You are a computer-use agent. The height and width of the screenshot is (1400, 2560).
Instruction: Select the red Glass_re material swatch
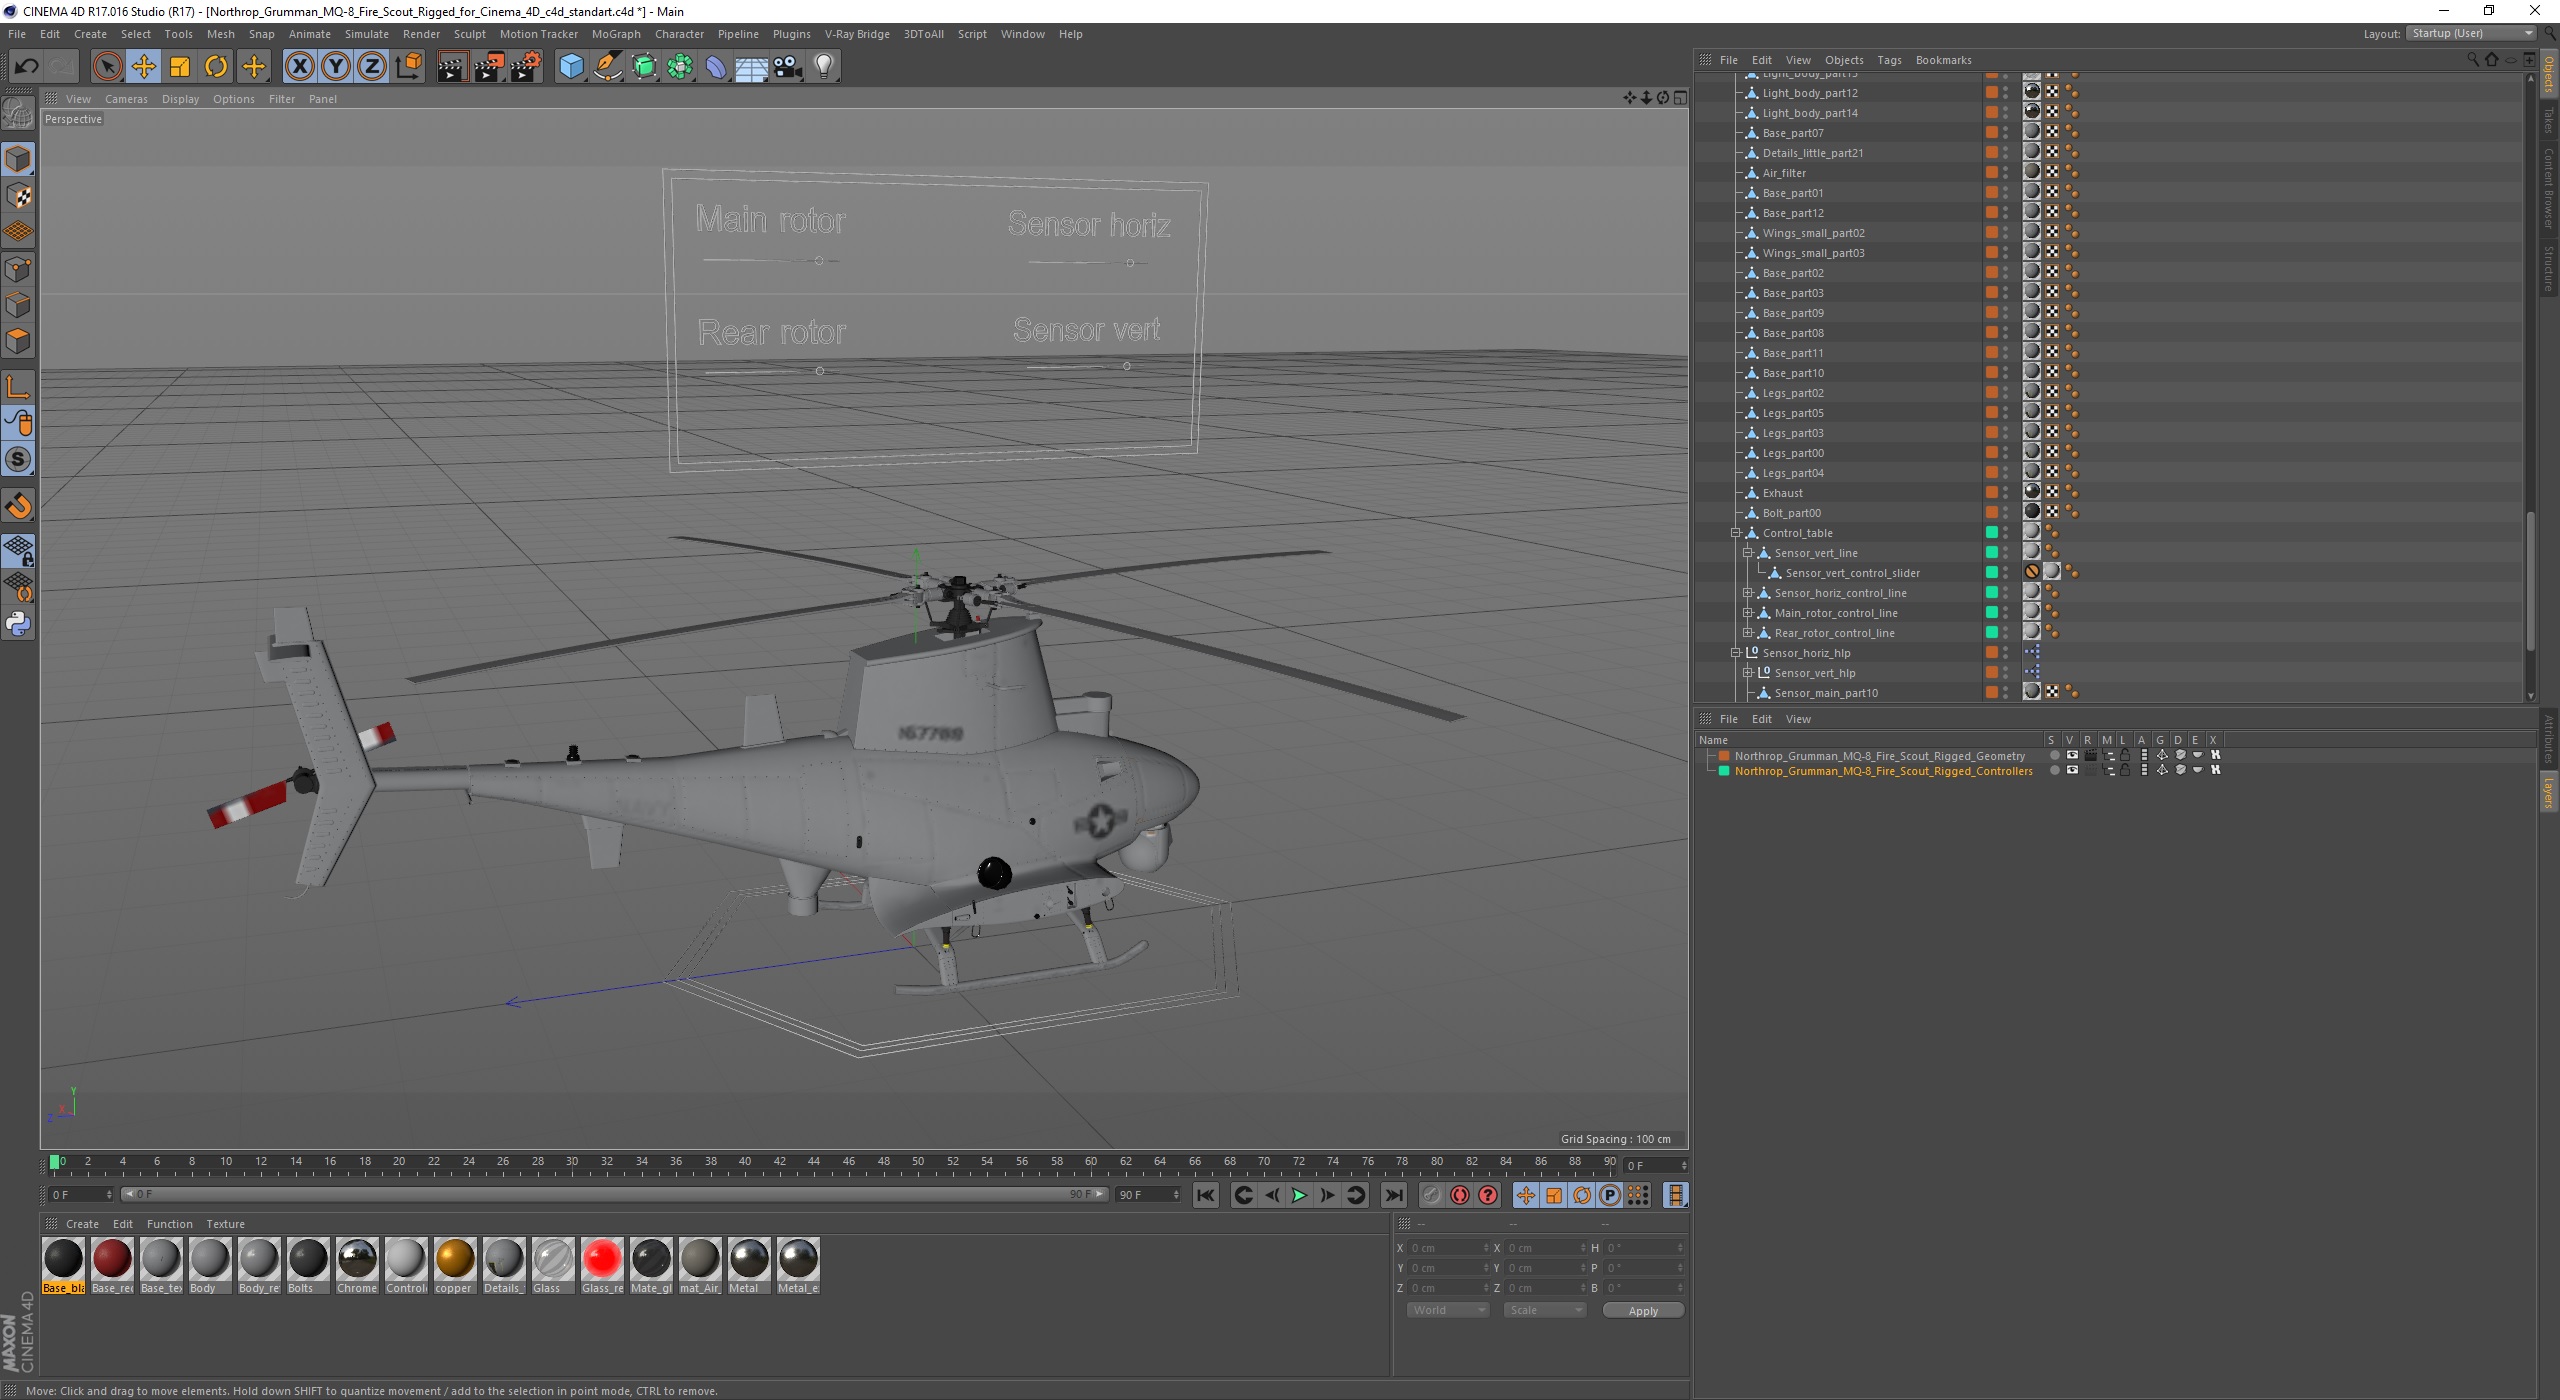pyautogui.click(x=602, y=1265)
